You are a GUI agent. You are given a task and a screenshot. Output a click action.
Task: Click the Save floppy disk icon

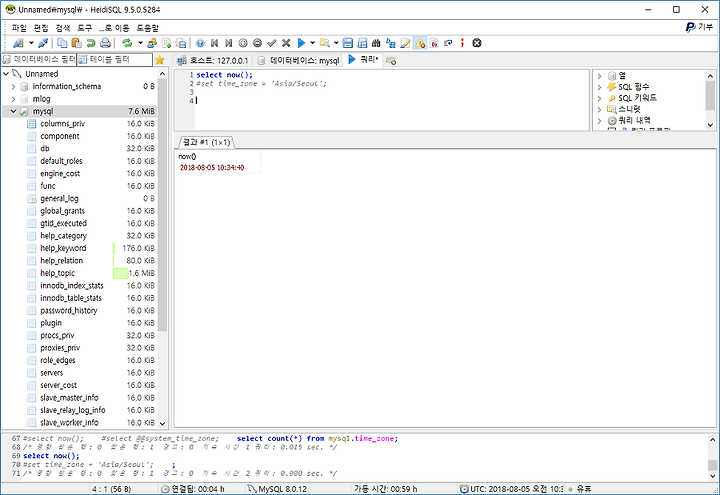[x=348, y=43]
